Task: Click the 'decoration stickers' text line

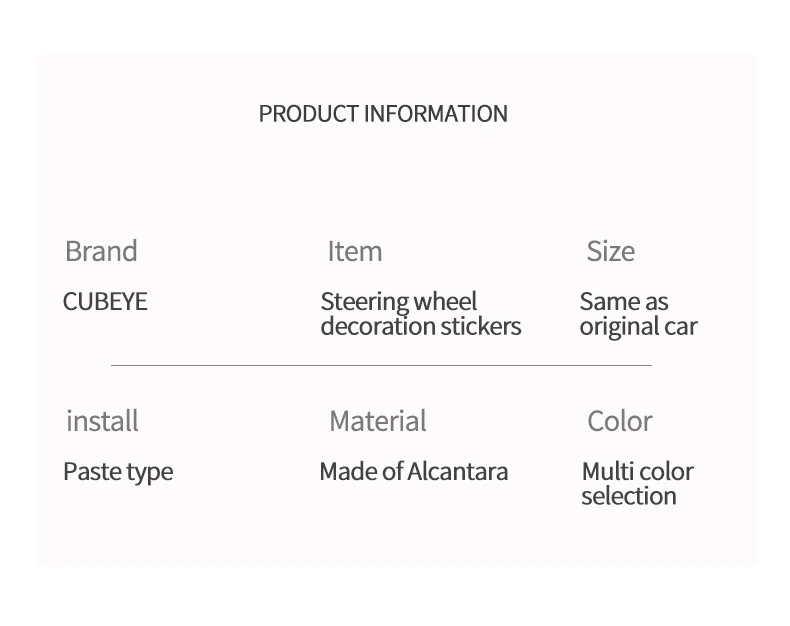Action: click(421, 326)
